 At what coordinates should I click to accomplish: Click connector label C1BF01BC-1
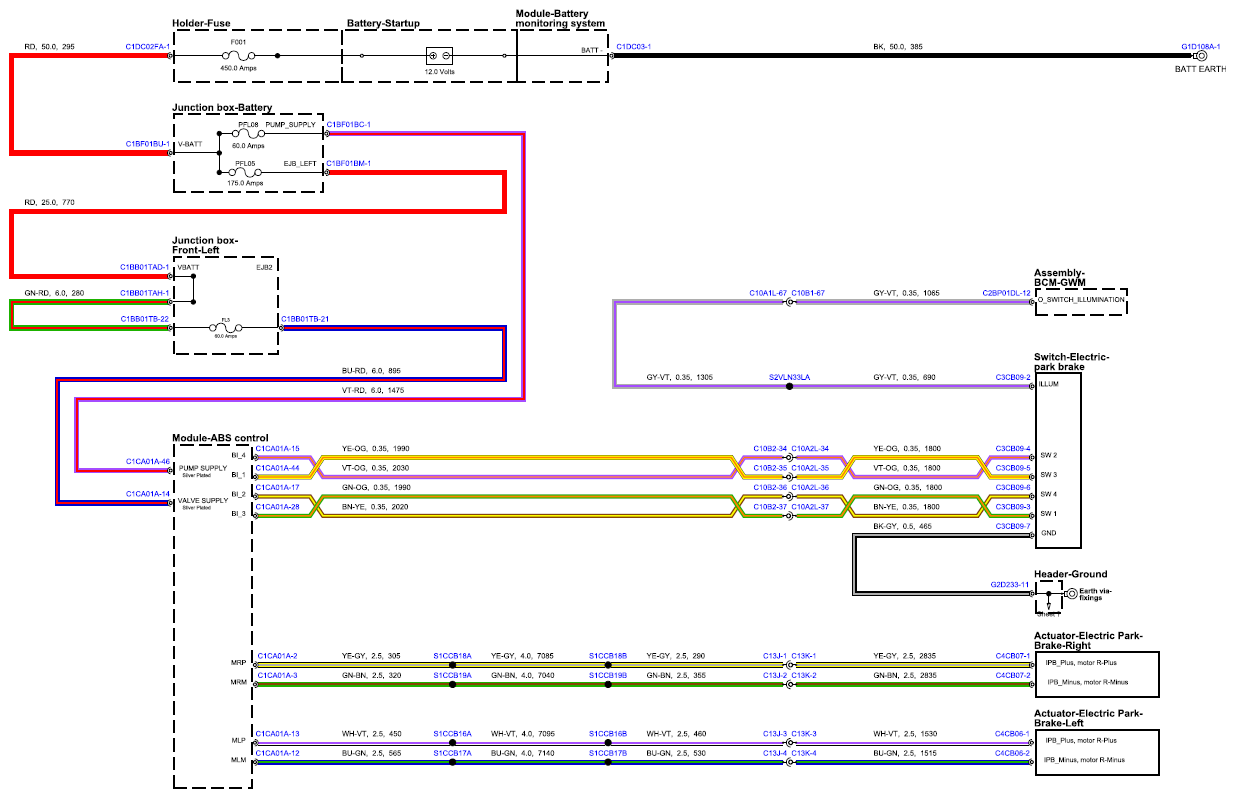click(349, 124)
